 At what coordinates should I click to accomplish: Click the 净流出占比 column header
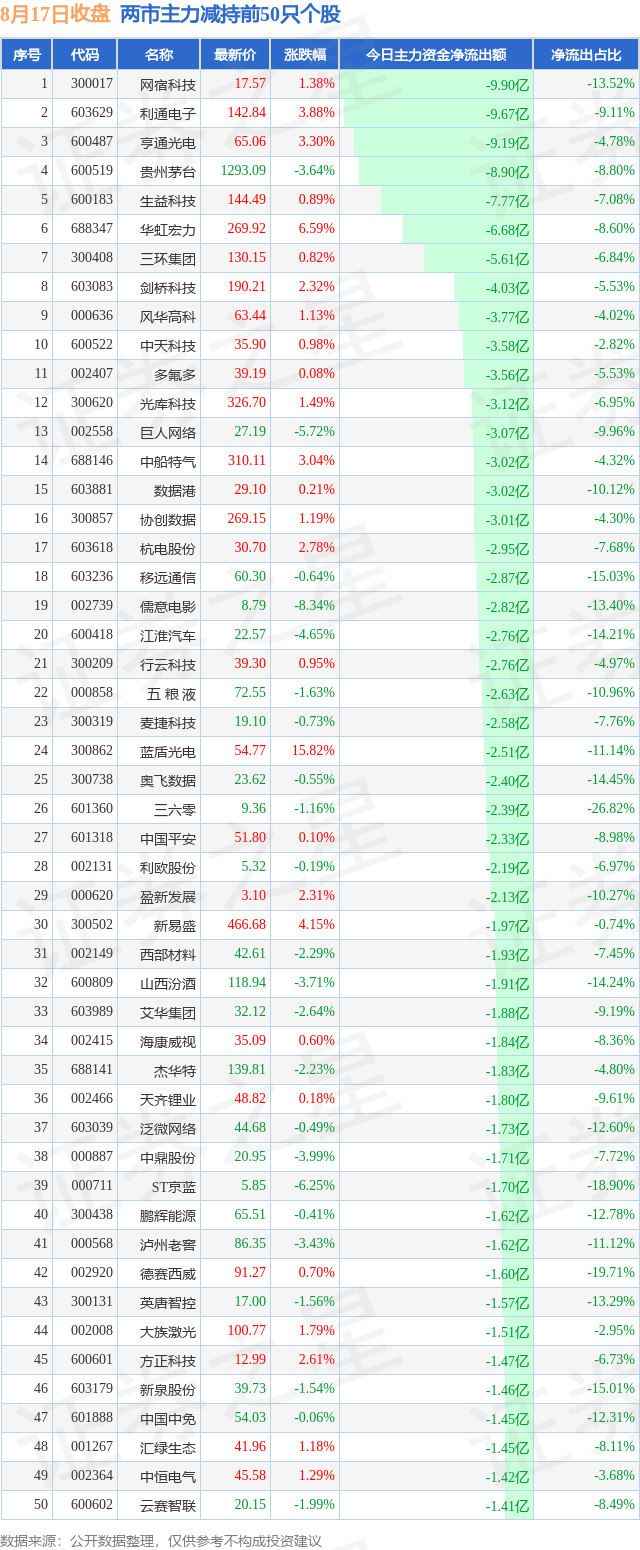(586, 55)
